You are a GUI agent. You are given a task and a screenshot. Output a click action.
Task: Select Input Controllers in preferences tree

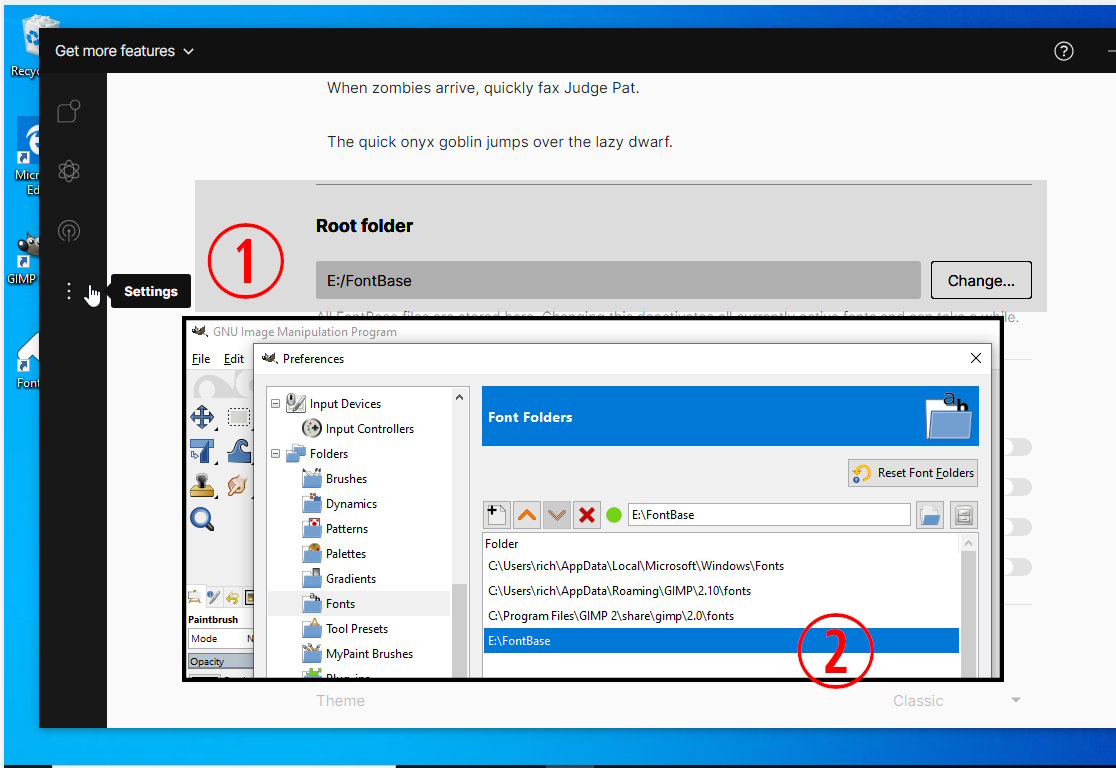click(x=369, y=428)
